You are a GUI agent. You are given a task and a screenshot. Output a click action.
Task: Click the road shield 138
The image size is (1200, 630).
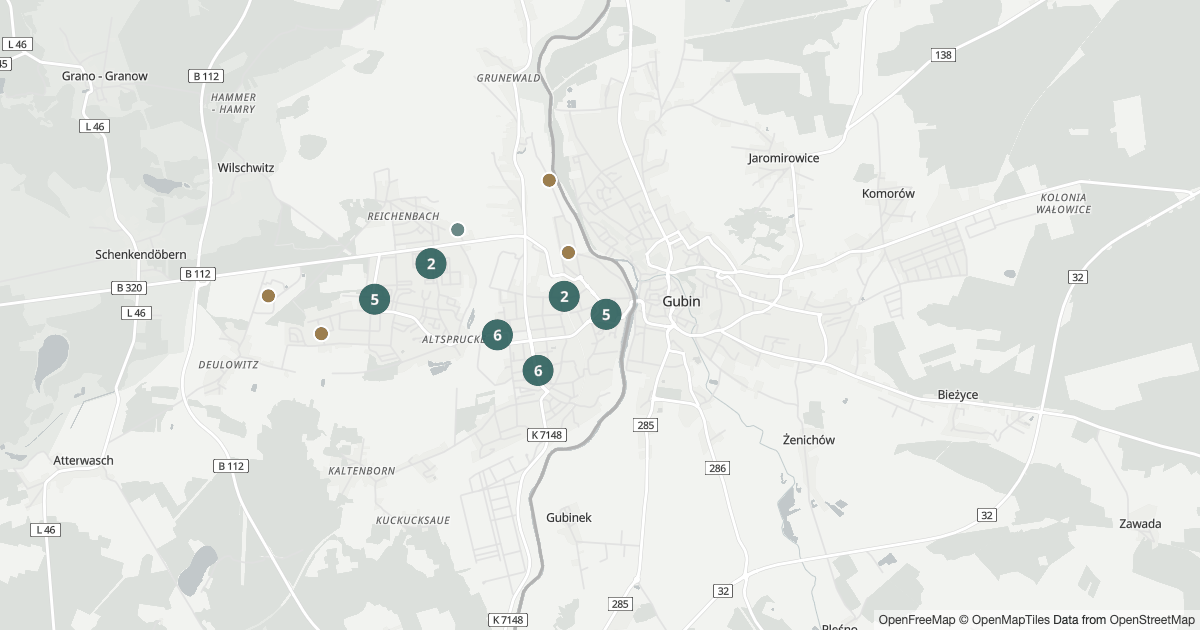tap(943, 55)
